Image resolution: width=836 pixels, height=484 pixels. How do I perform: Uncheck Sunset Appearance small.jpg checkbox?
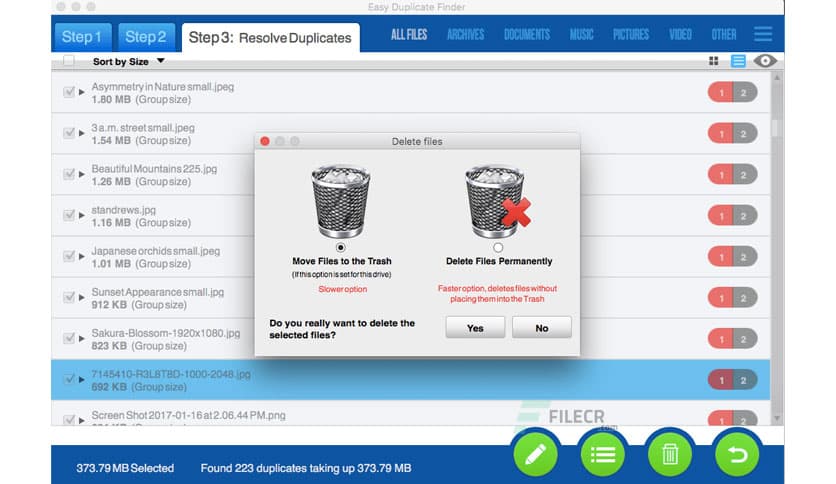pos(69,297)
